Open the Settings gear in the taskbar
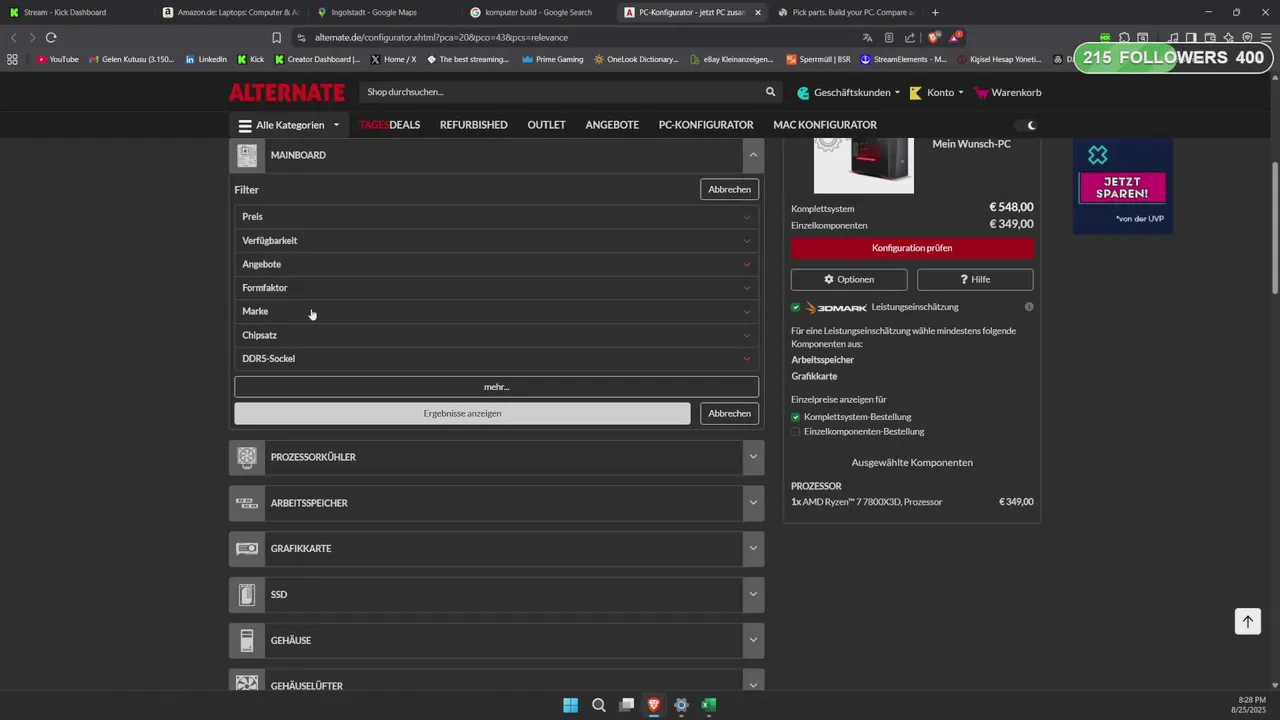 [681, 705]
